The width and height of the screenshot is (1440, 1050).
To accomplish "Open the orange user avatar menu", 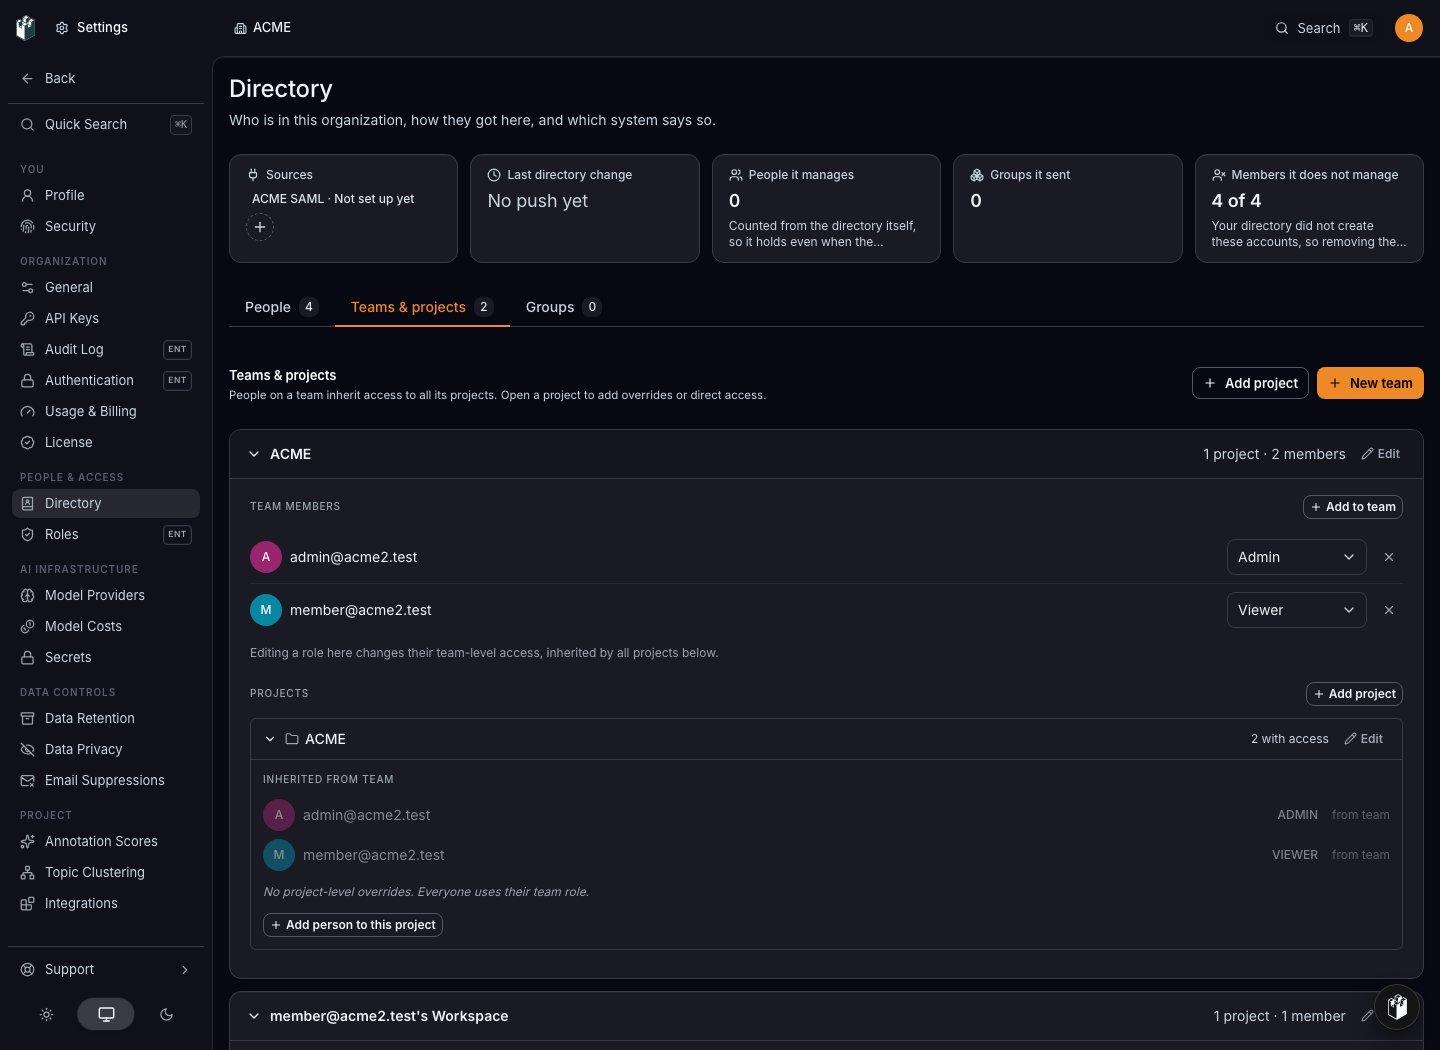I will [x=1408, y=28].
